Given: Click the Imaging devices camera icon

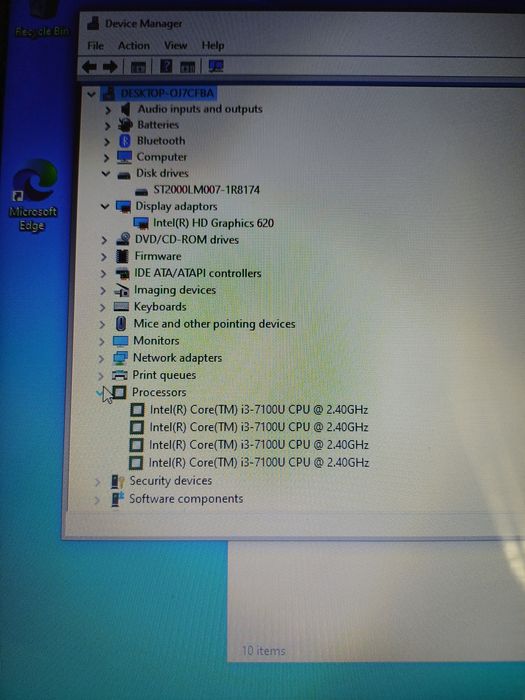Looking at the screenshot, I should [121, 290].
